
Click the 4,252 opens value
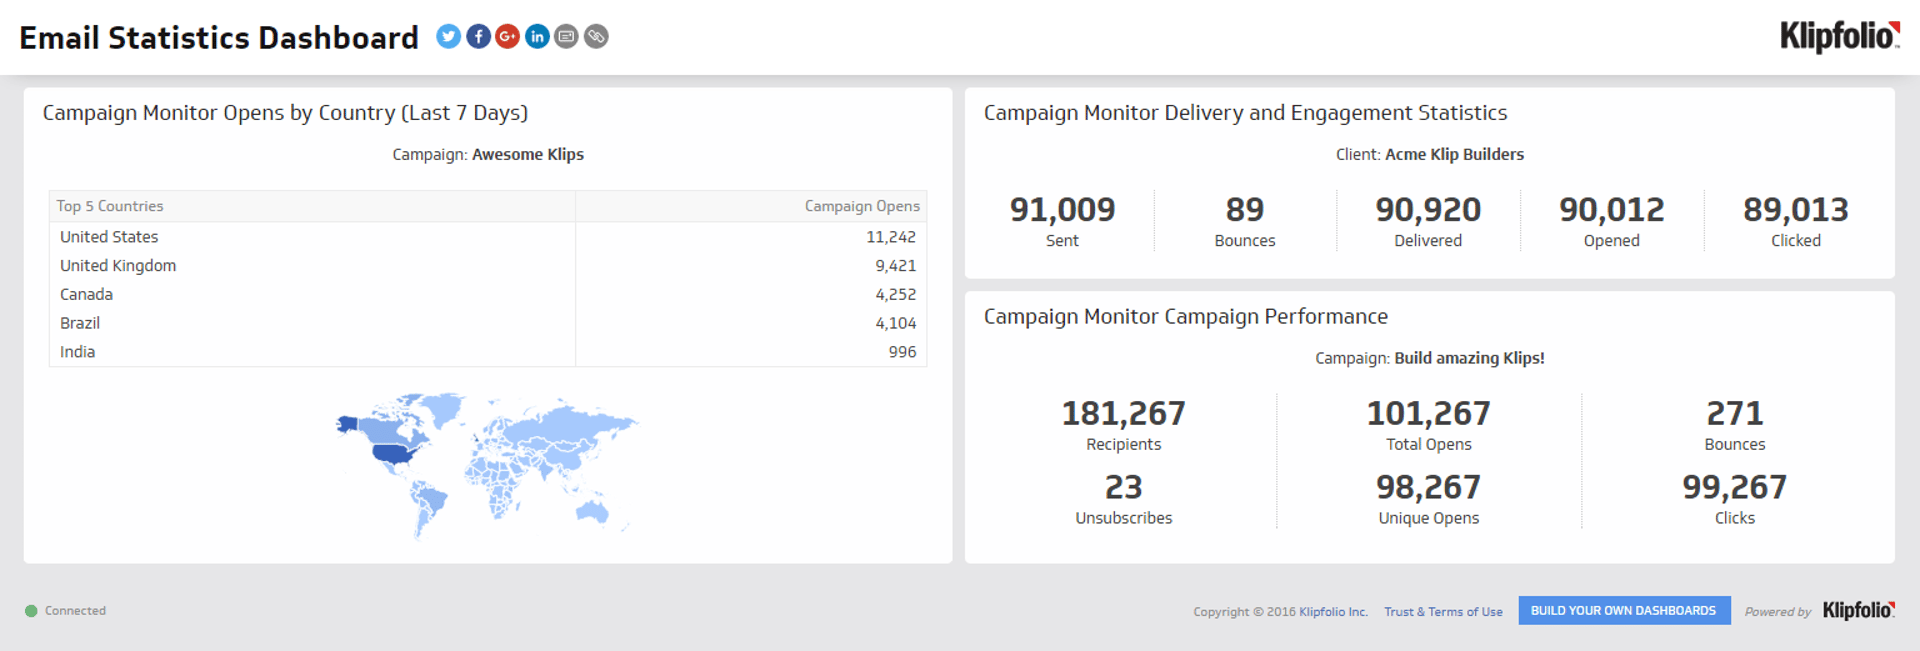click(896, 295)
